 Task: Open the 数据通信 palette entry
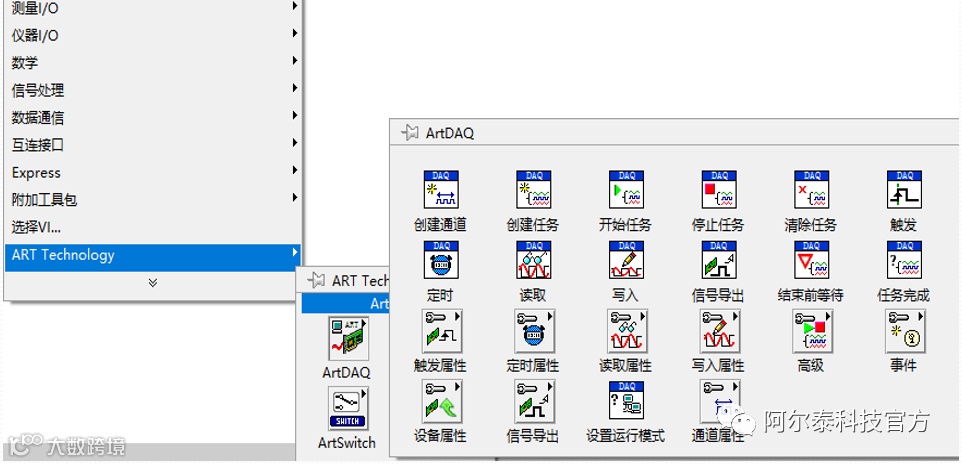[x=153, y=117]
